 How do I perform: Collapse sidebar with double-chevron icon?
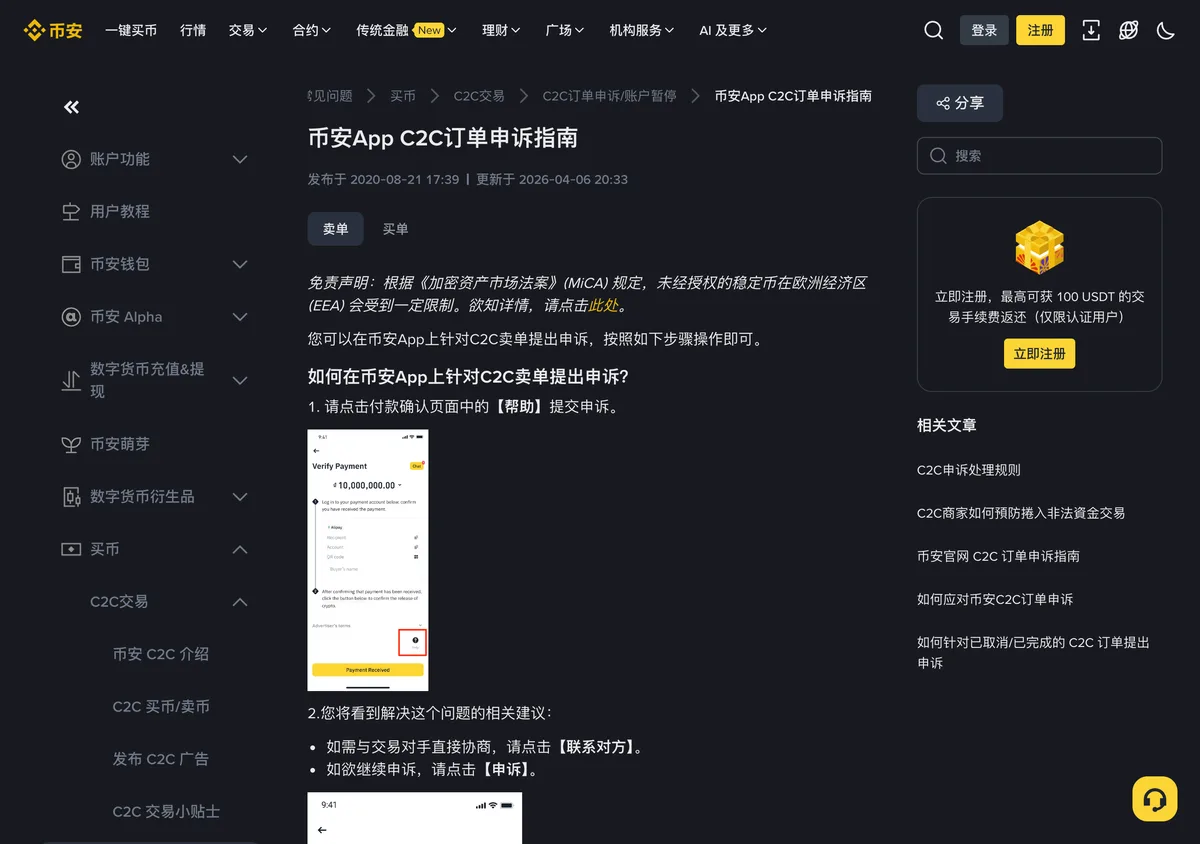[71, 107]
